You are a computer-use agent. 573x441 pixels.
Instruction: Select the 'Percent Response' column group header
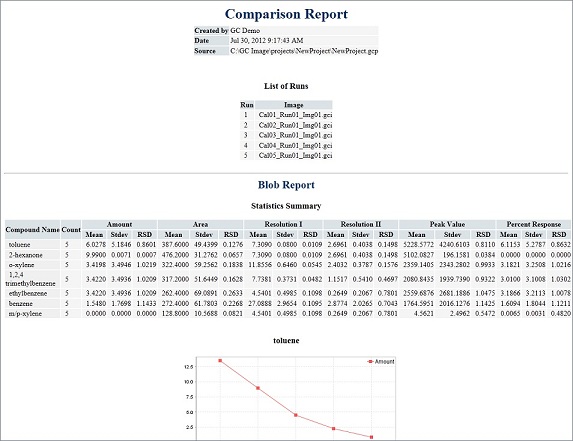pos(534,224)
